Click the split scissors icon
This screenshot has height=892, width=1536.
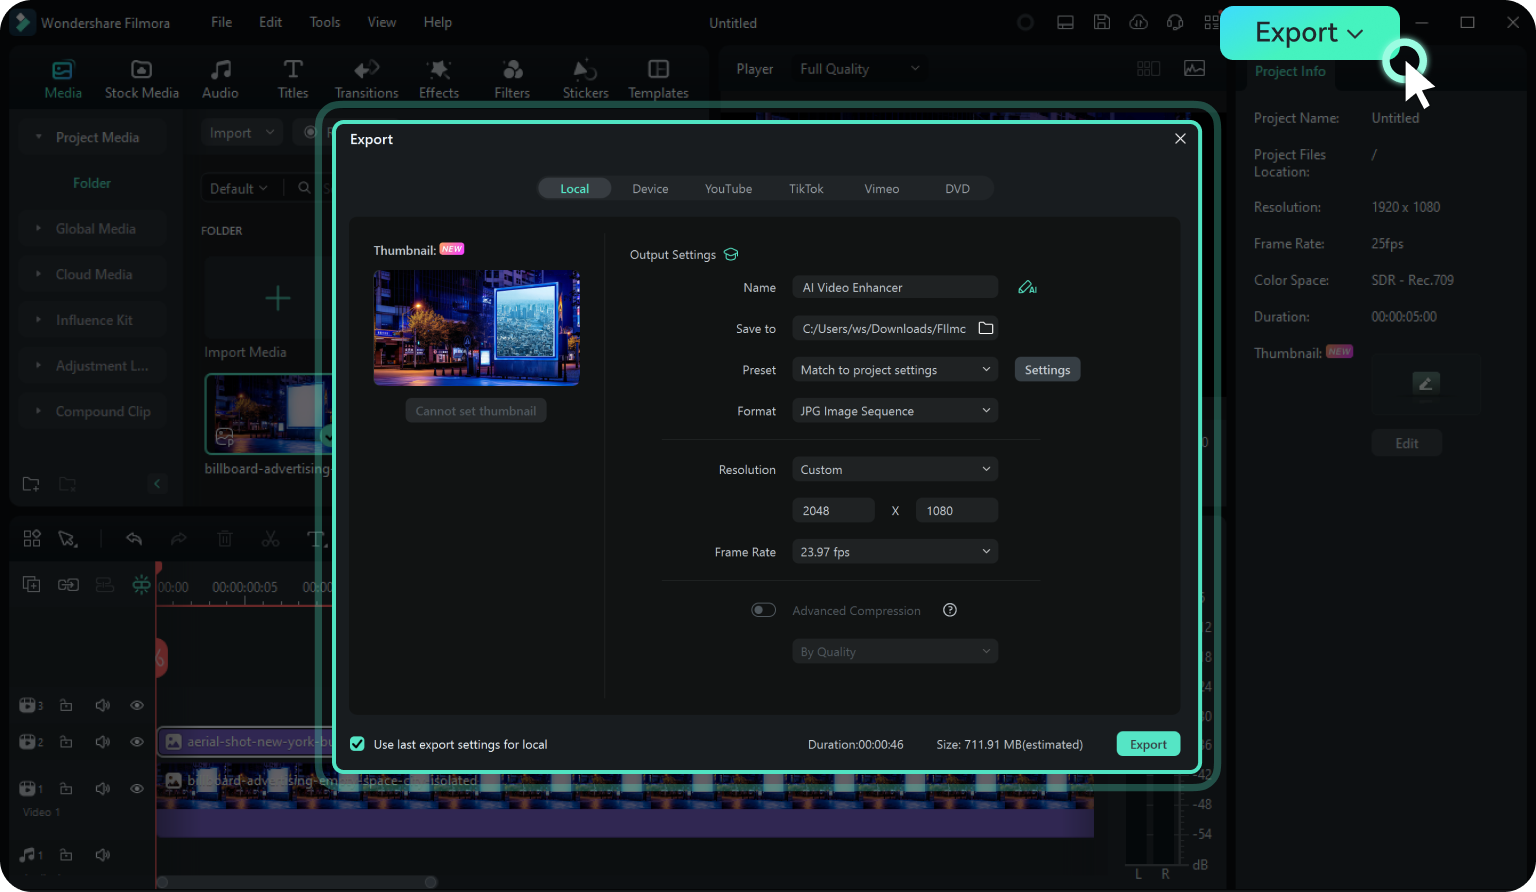[270, 539]
